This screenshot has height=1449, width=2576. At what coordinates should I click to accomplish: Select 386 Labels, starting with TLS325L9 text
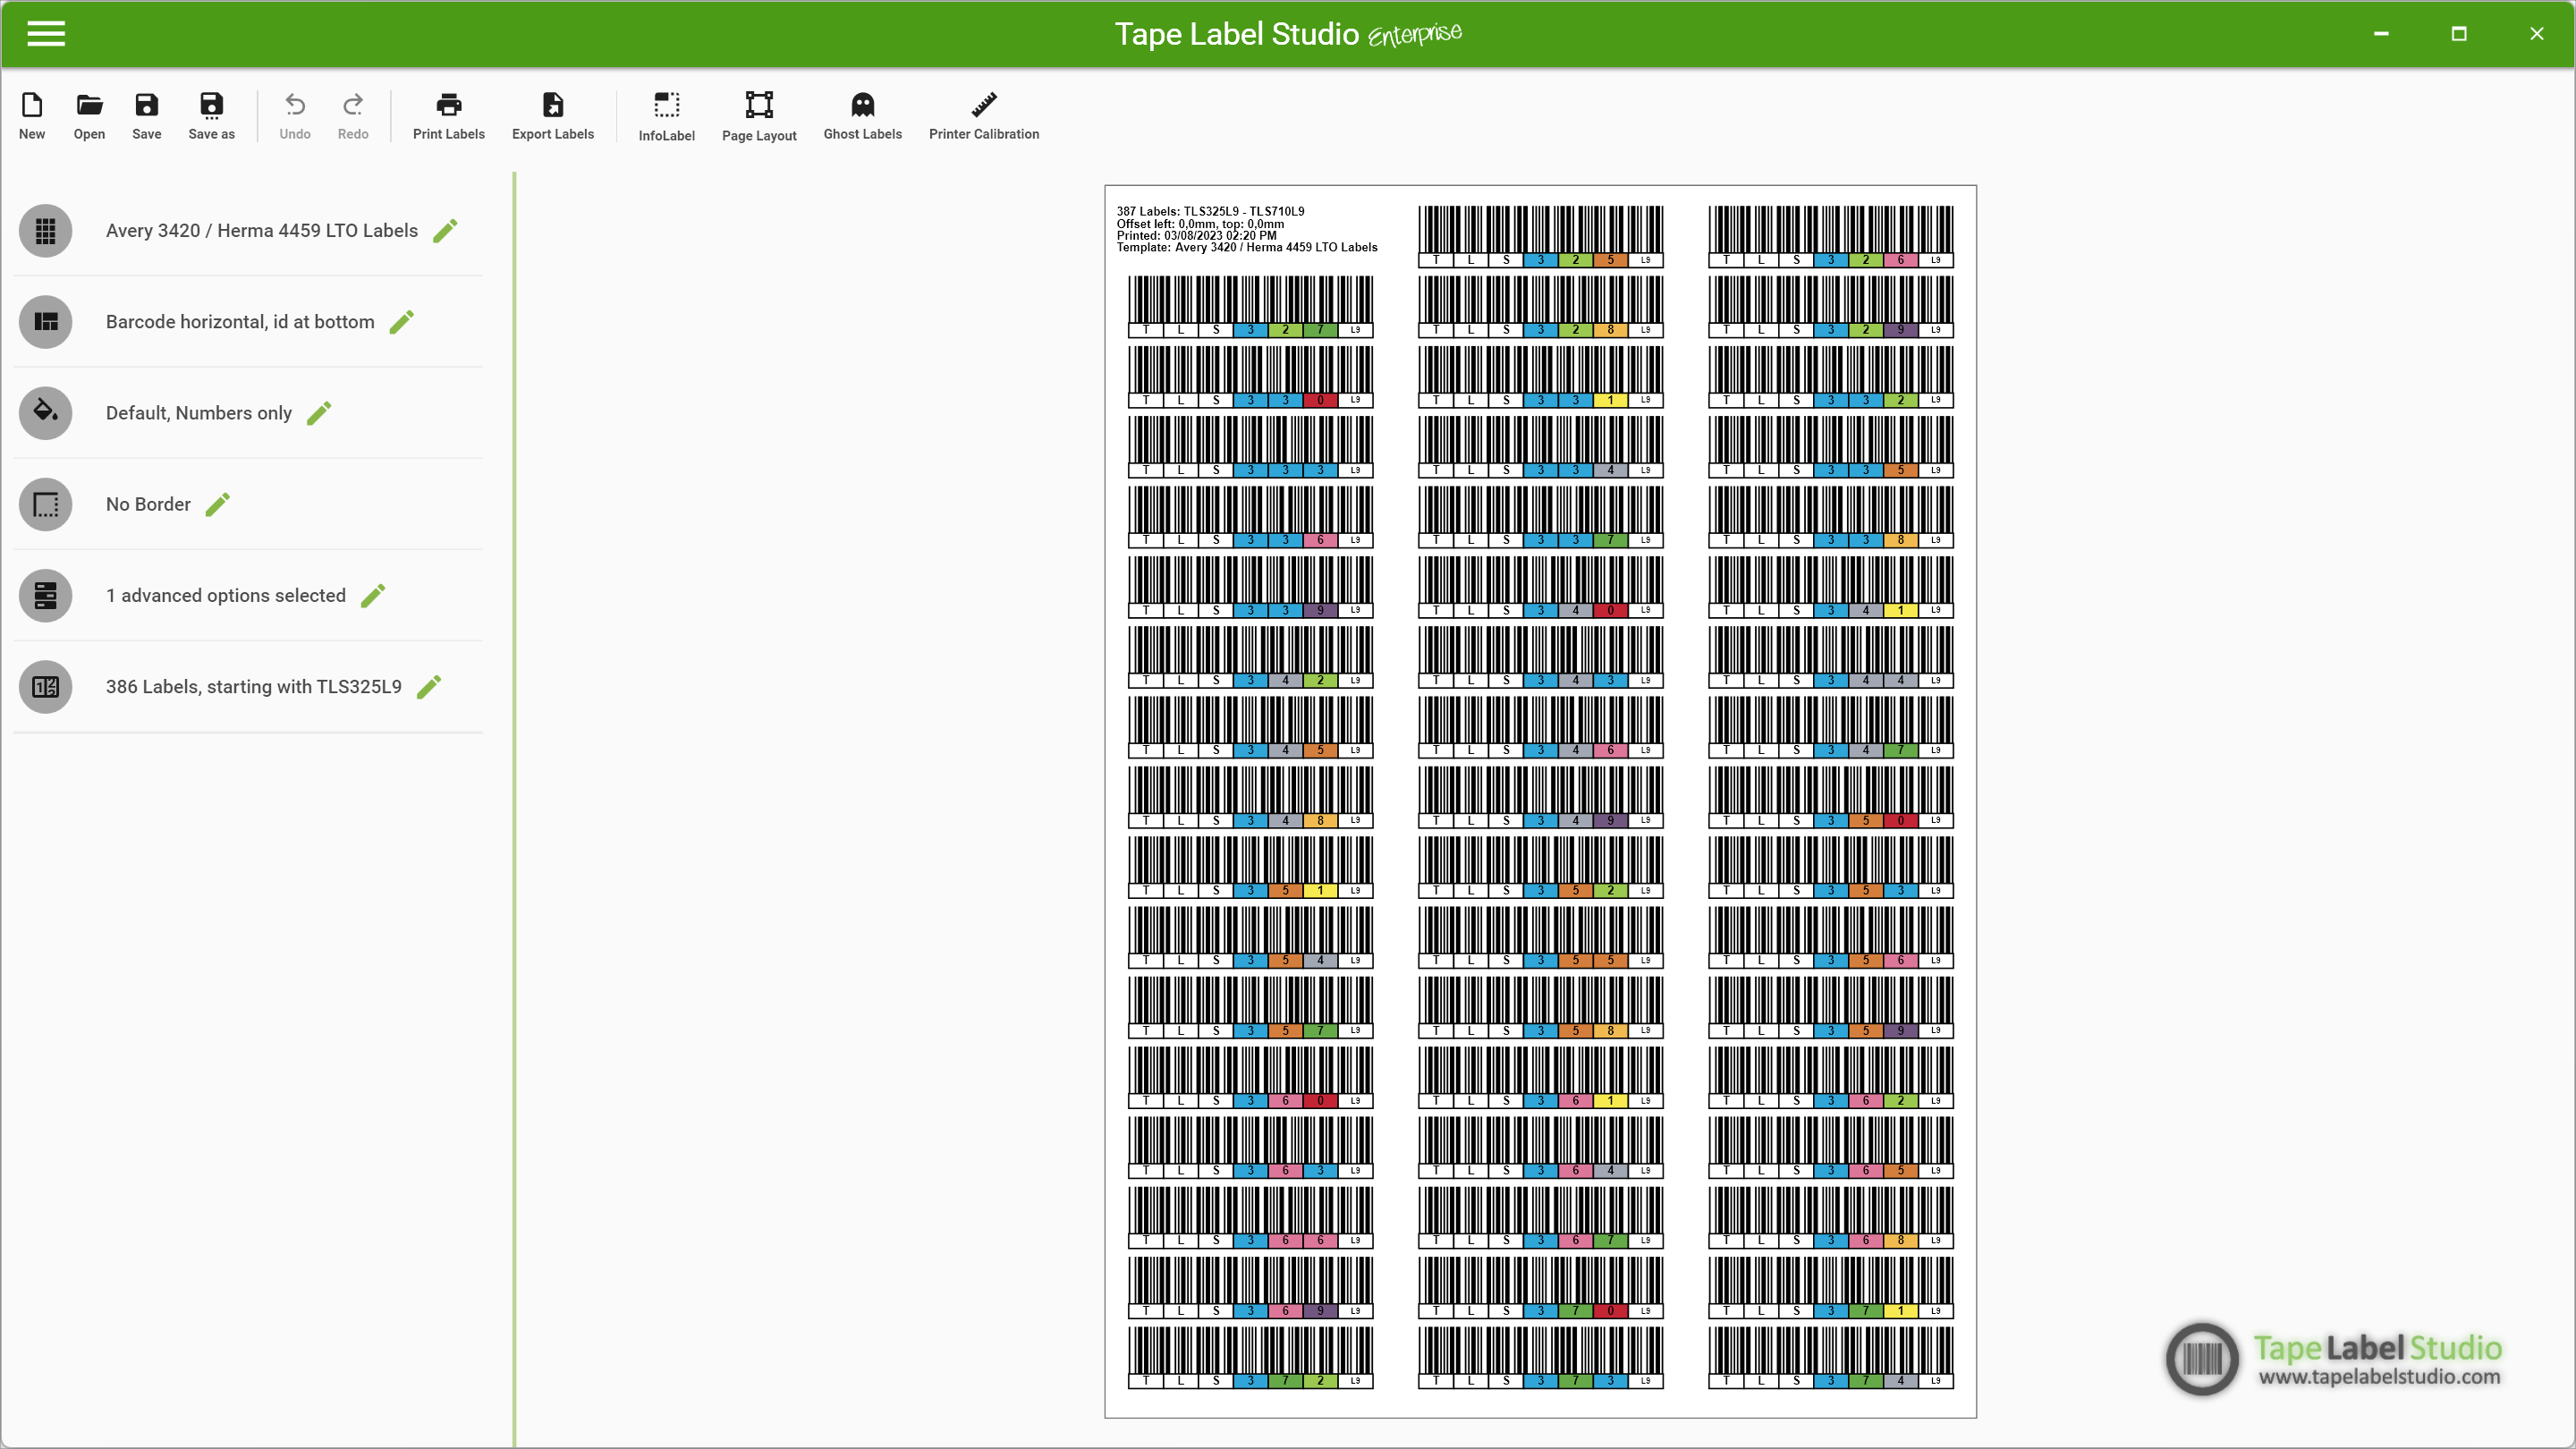pyautogui.click(x=254, y=687)
